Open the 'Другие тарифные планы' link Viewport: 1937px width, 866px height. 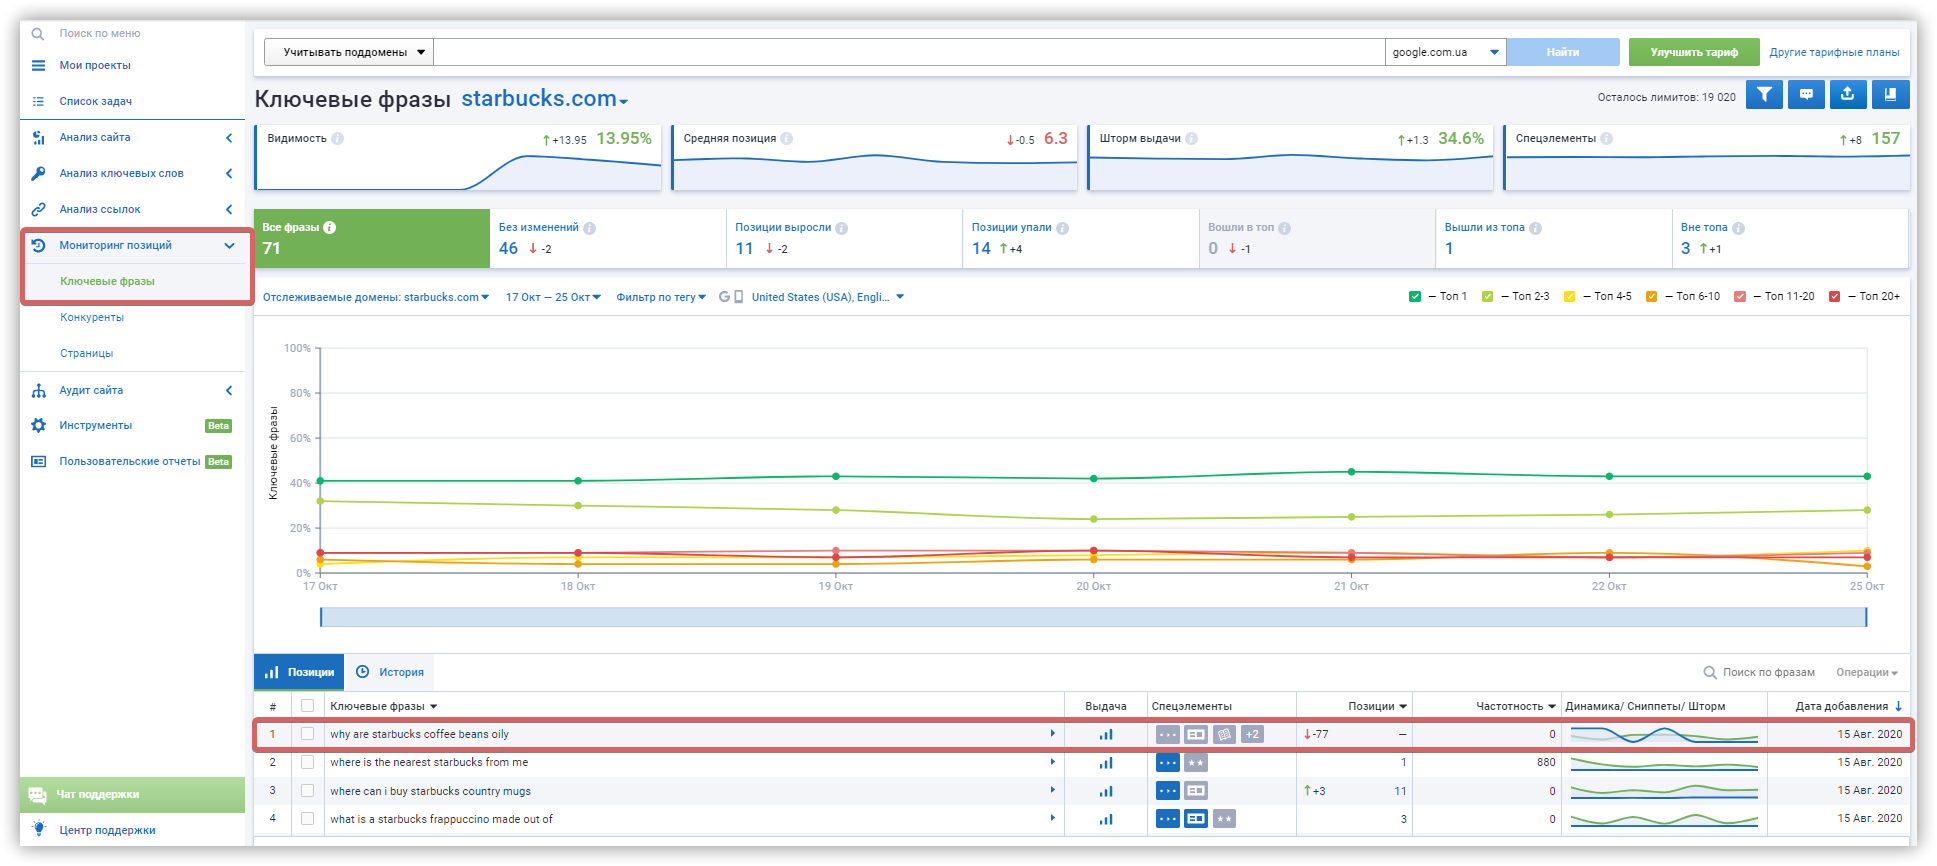coord(1834,52)
